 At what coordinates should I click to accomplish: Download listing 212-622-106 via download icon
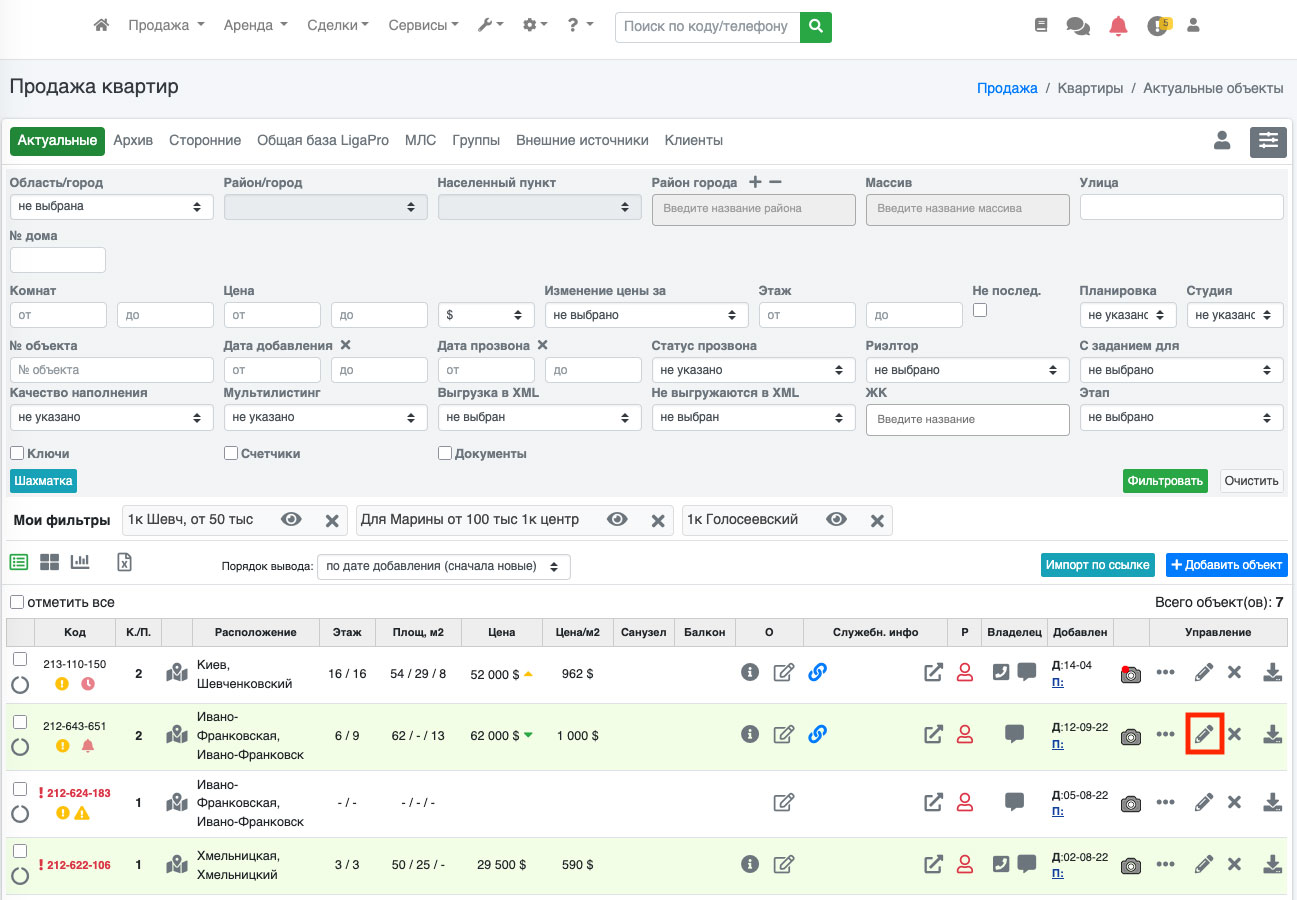1272,864
